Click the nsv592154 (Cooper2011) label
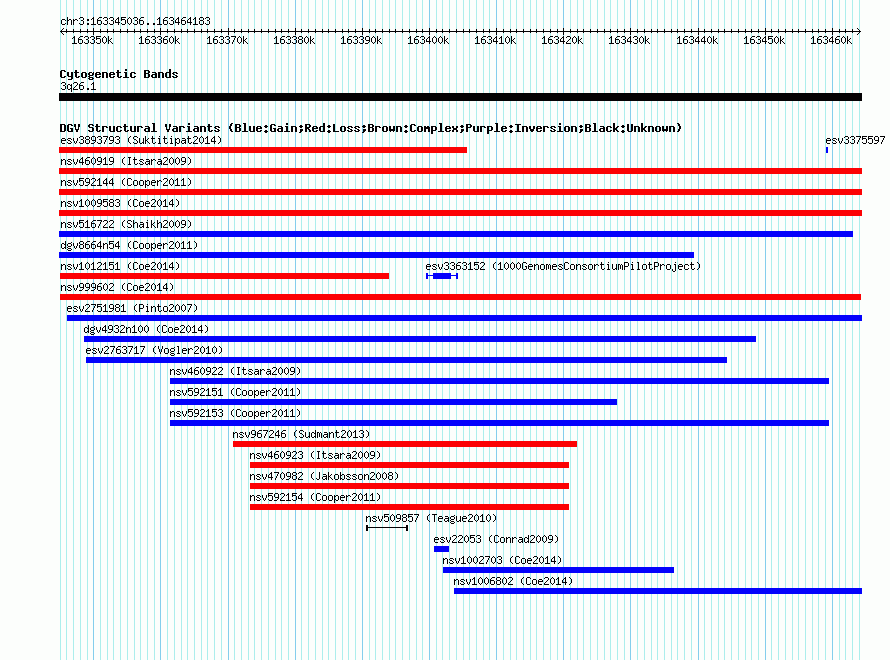This screenshot has height=660, width=890. click(x=315, y=497)
